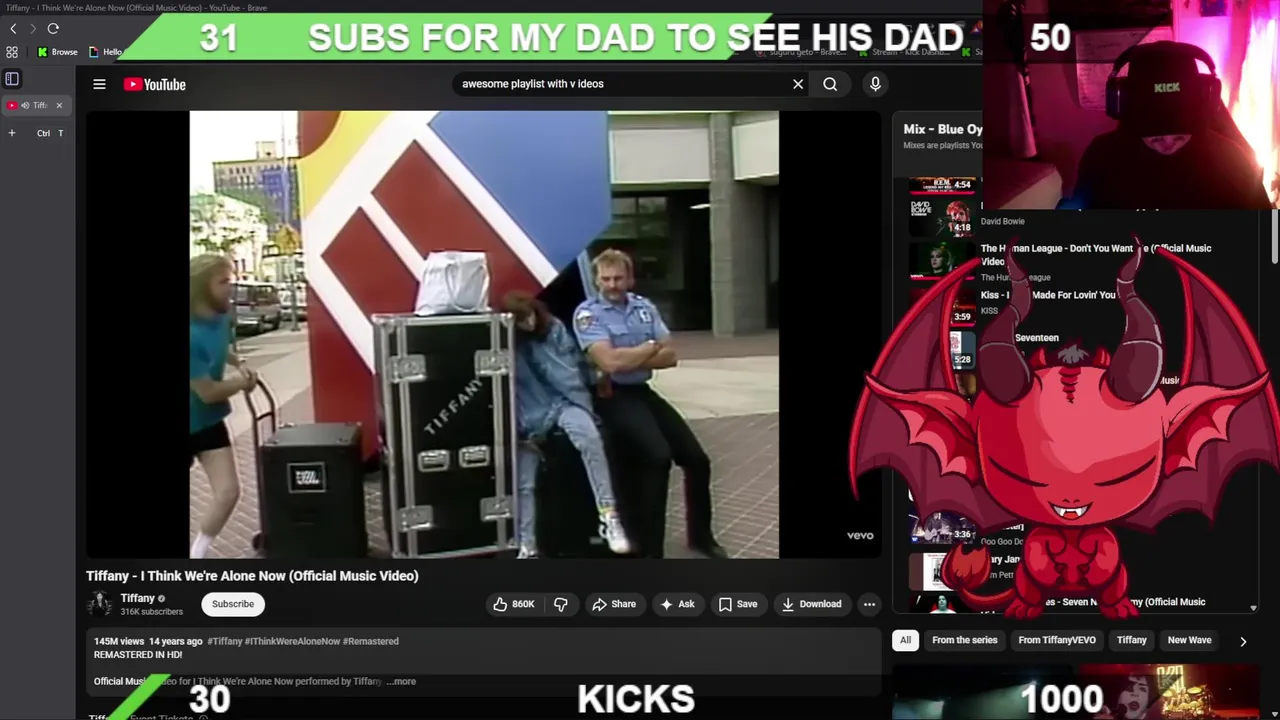Go back with browser back arrow
The image size is (1280, 720).
[13, 29]
